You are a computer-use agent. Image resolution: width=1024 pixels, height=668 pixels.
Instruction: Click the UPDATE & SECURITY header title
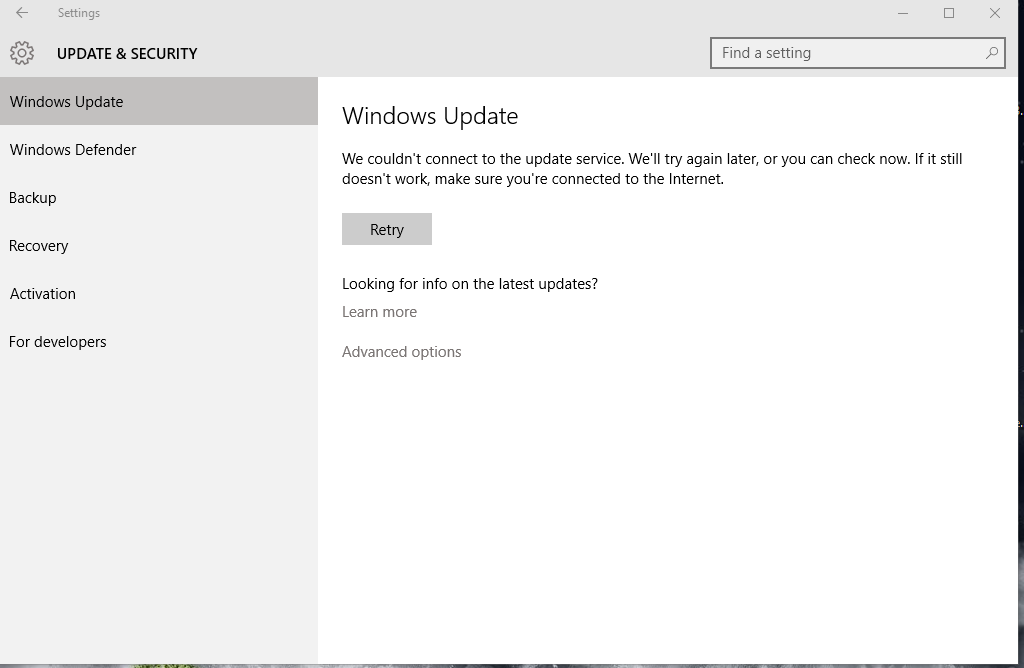pyautogui.click(x=127, y=54)
